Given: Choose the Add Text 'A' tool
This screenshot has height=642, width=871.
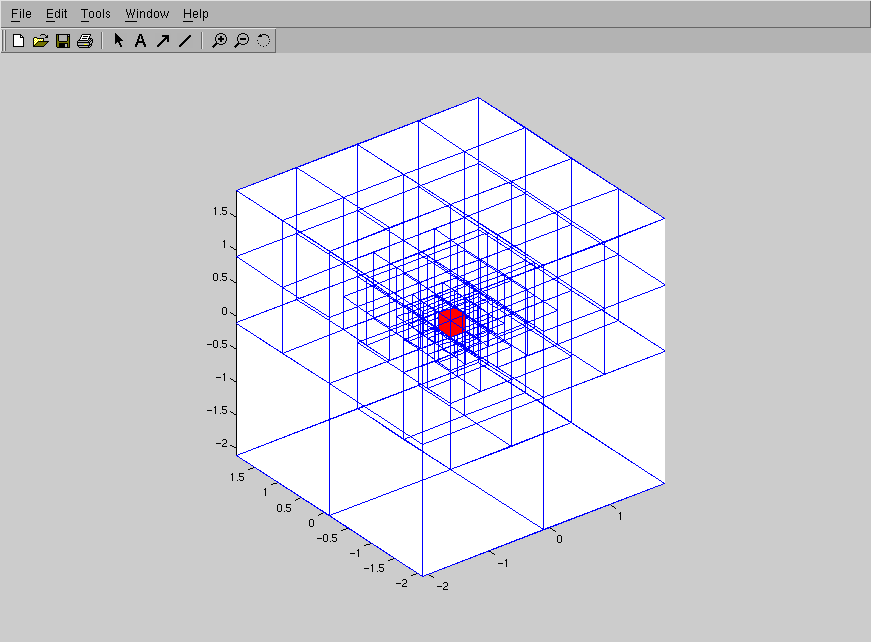Looking at the screenshot, I should pos(140,41).
